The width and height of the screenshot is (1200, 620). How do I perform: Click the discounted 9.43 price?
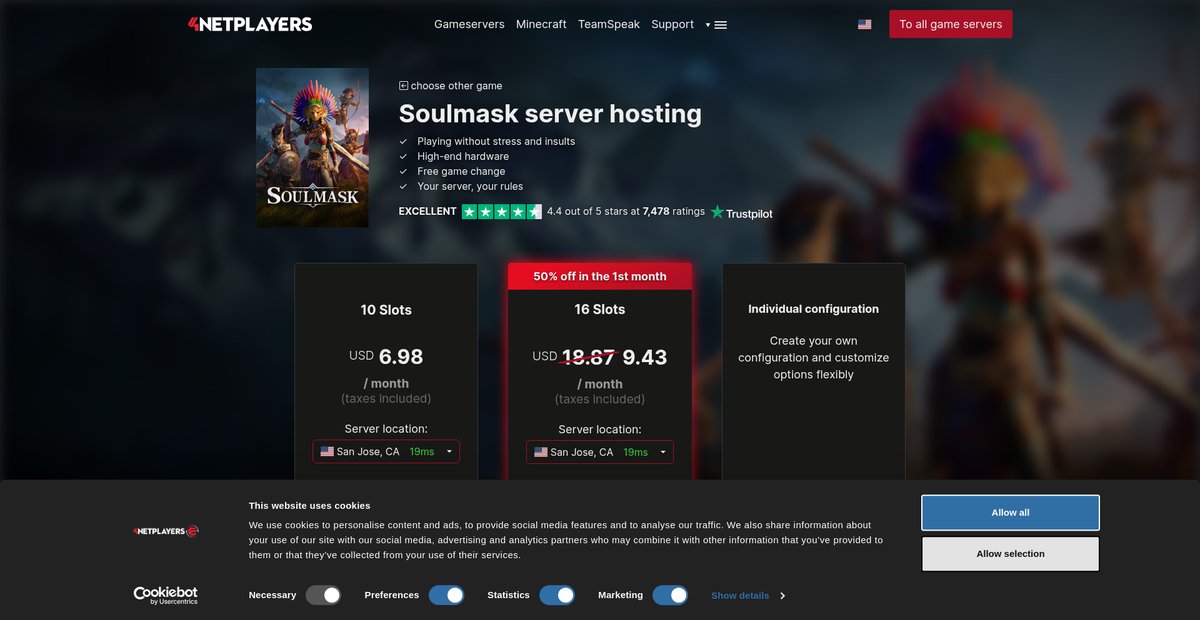pos(645,357)
